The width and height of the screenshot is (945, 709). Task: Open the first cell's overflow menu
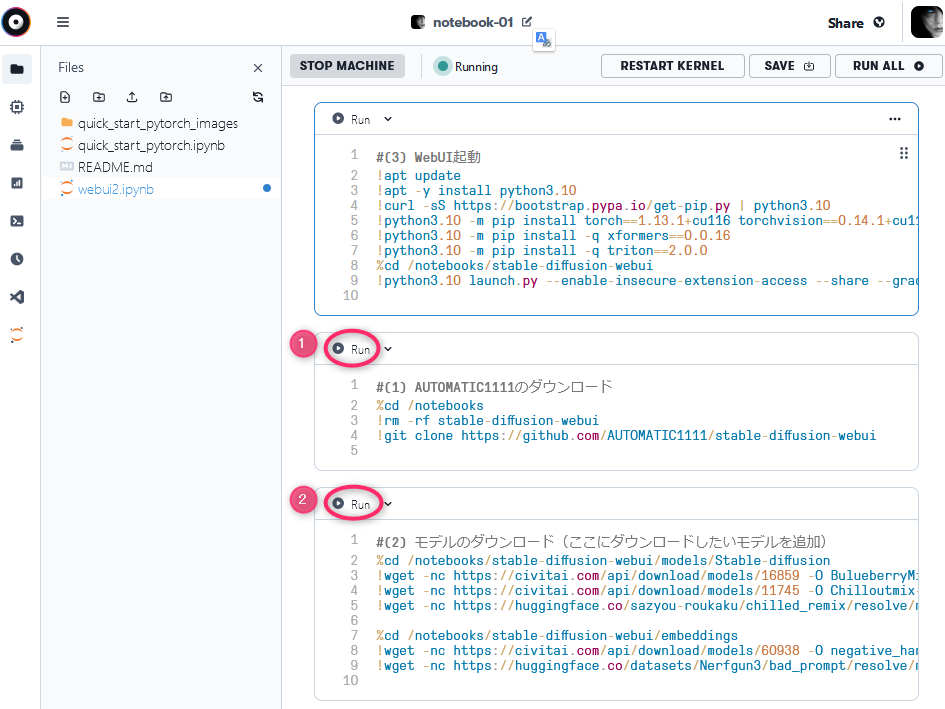click(x=895, y=118)
